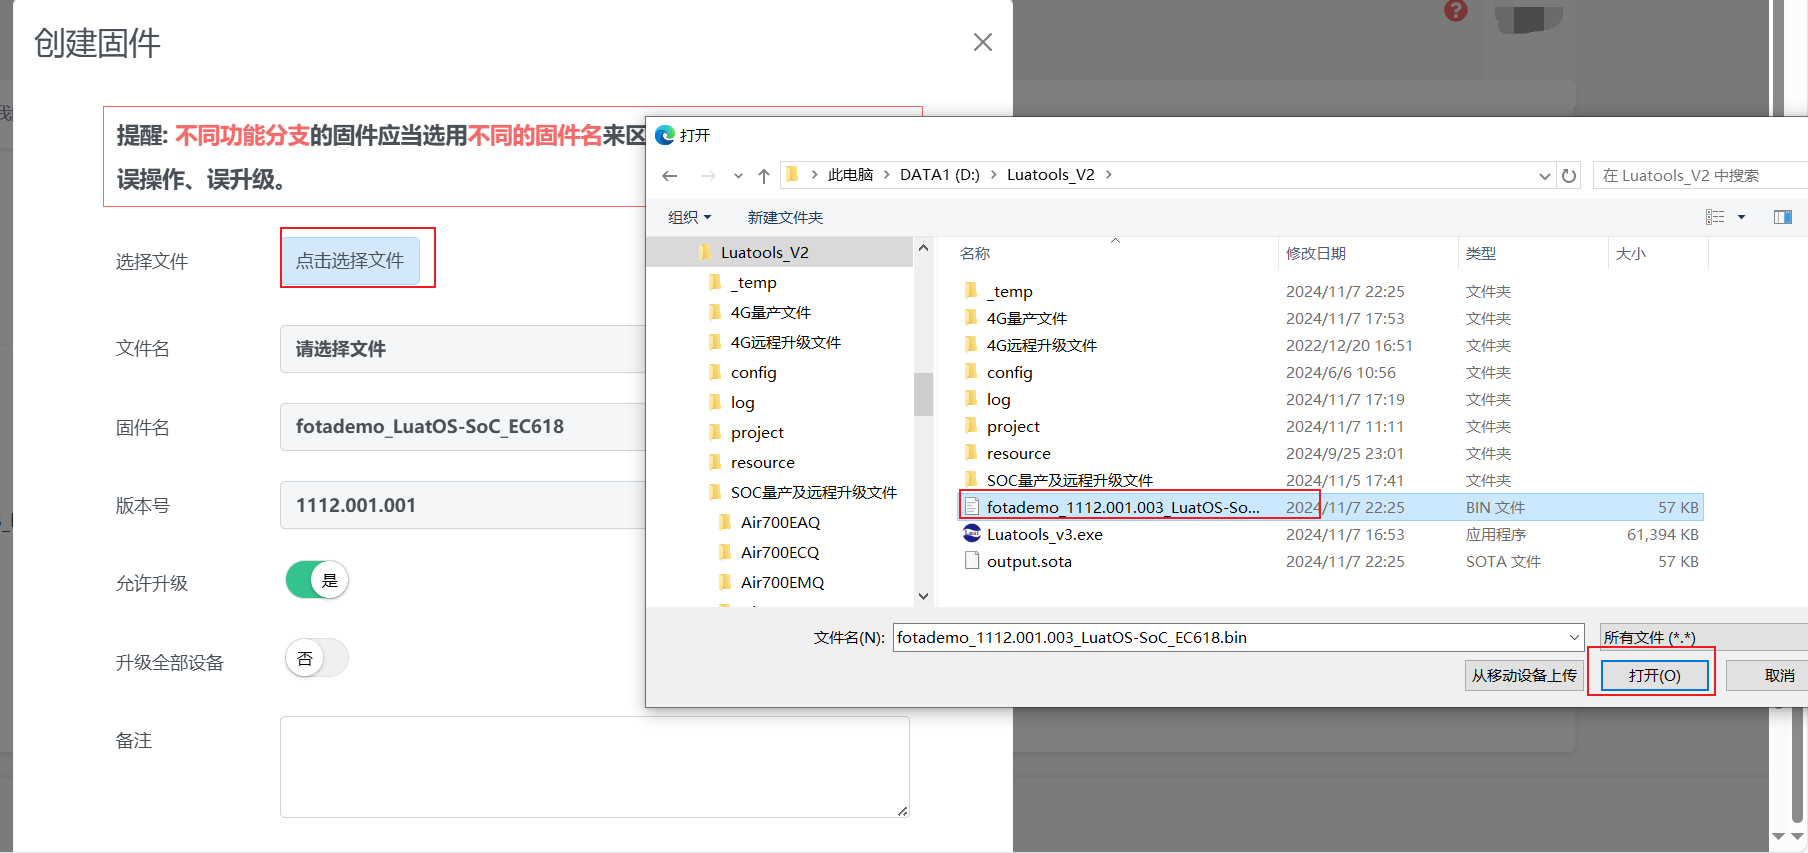This screenshot has height=853, width=1808.
Task: Refresh the folder view
Action: click(1569, 176)
